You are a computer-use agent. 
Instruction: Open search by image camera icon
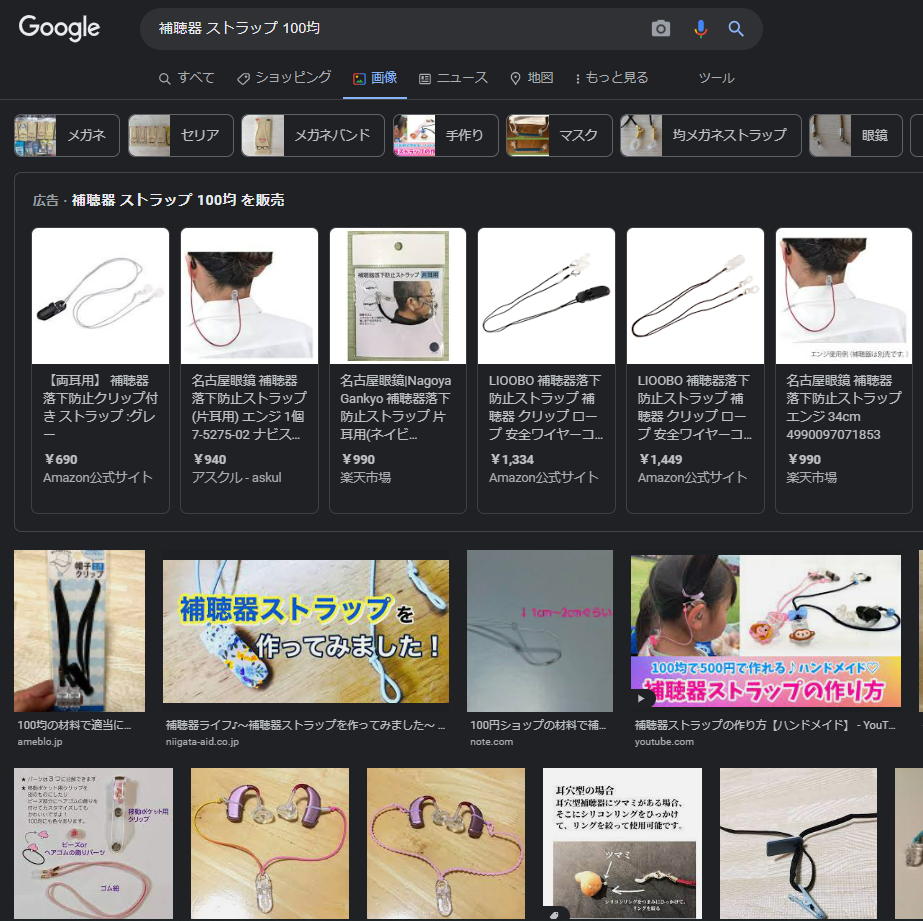tap(661, 29)
